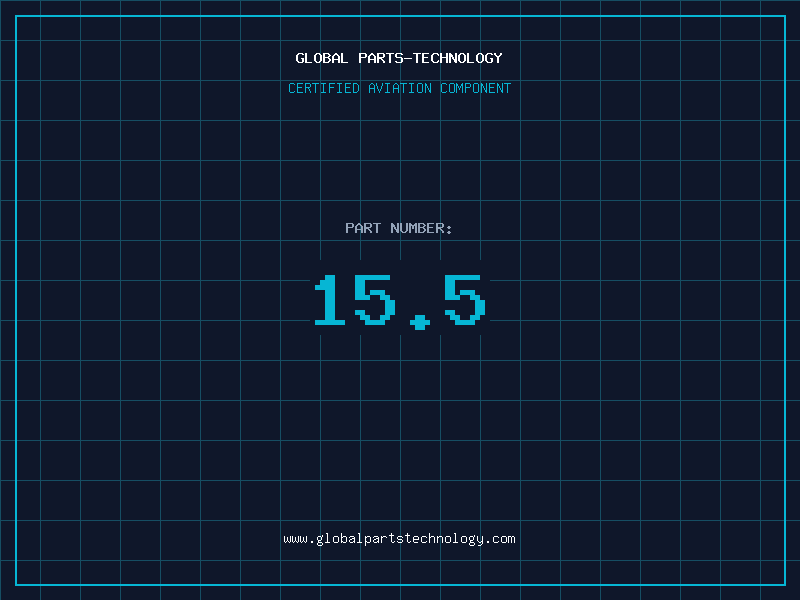Click the www.globalpartstechnology.com website link

399,539
